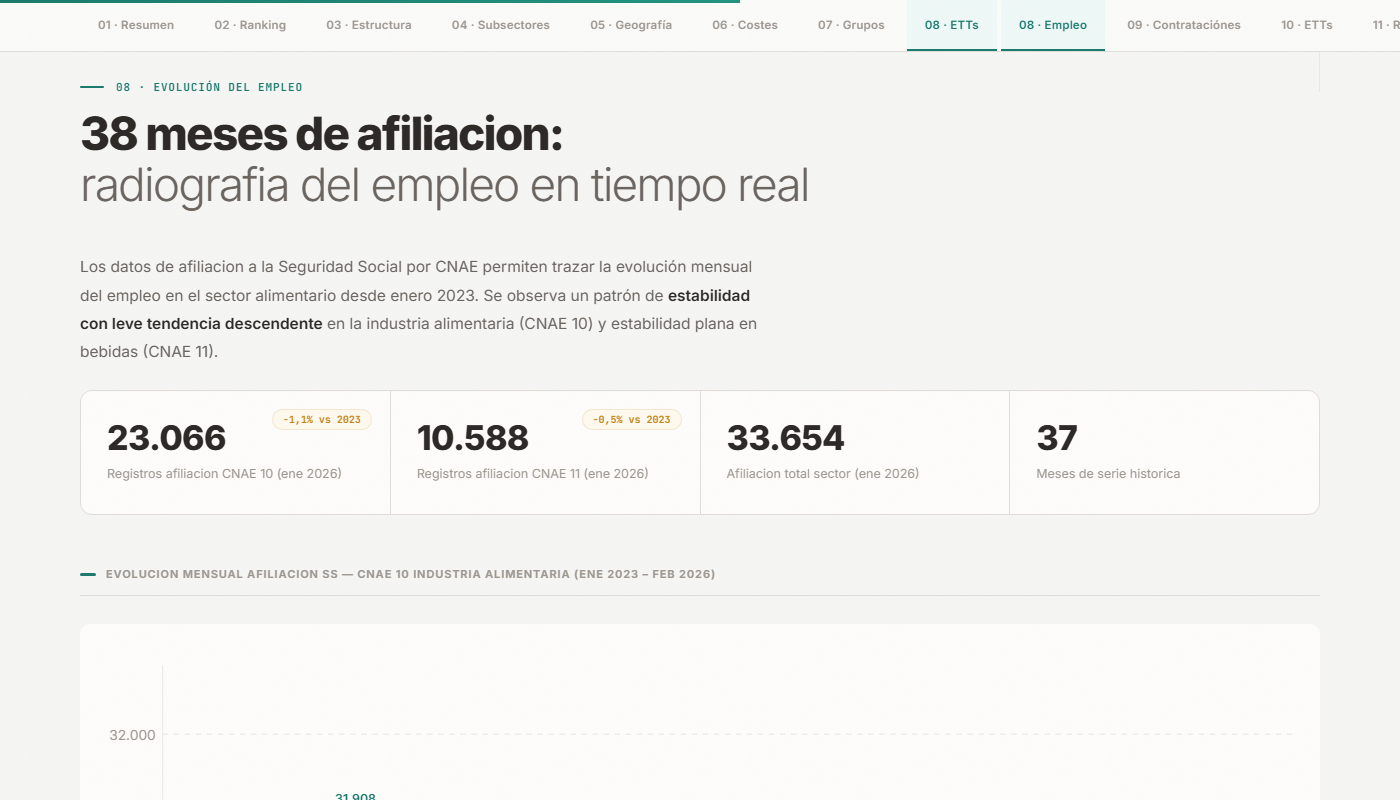This screenshot has height=800, width=1400.
Task: Click the 08 · ETTs tab
Action: tap(952, 25)
